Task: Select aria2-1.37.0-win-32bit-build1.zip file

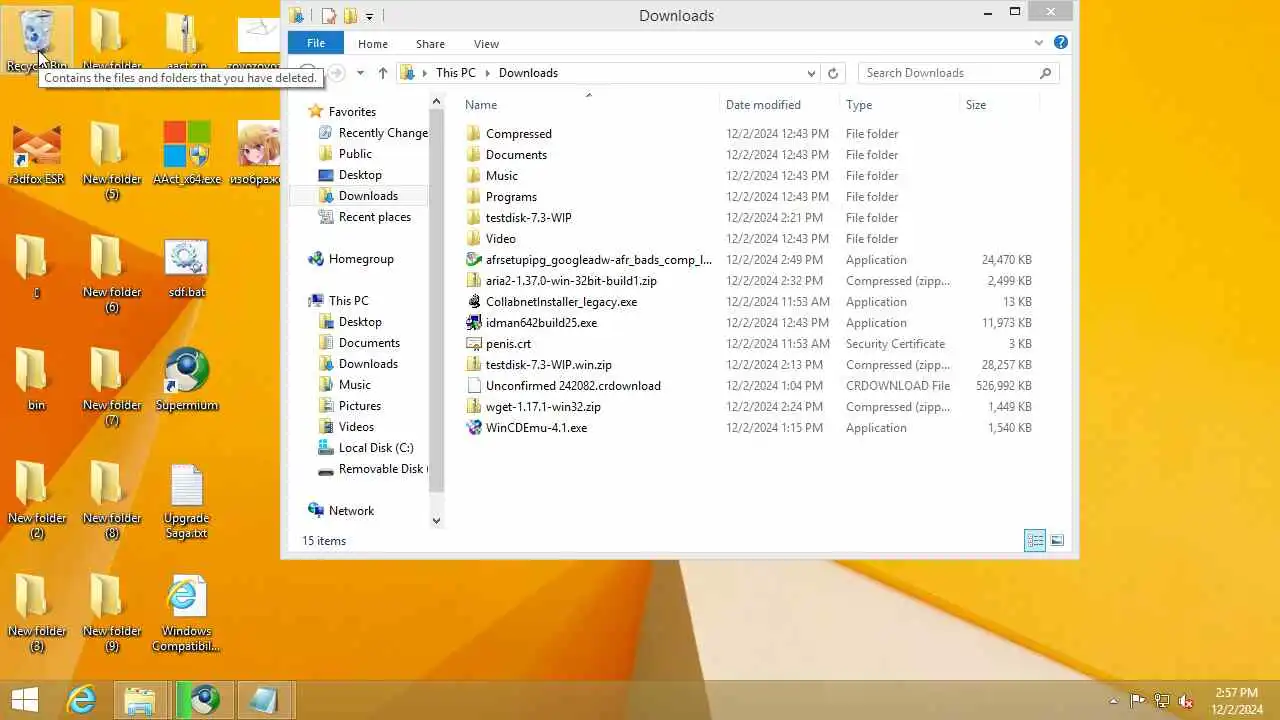Action: tap(750, 280)
